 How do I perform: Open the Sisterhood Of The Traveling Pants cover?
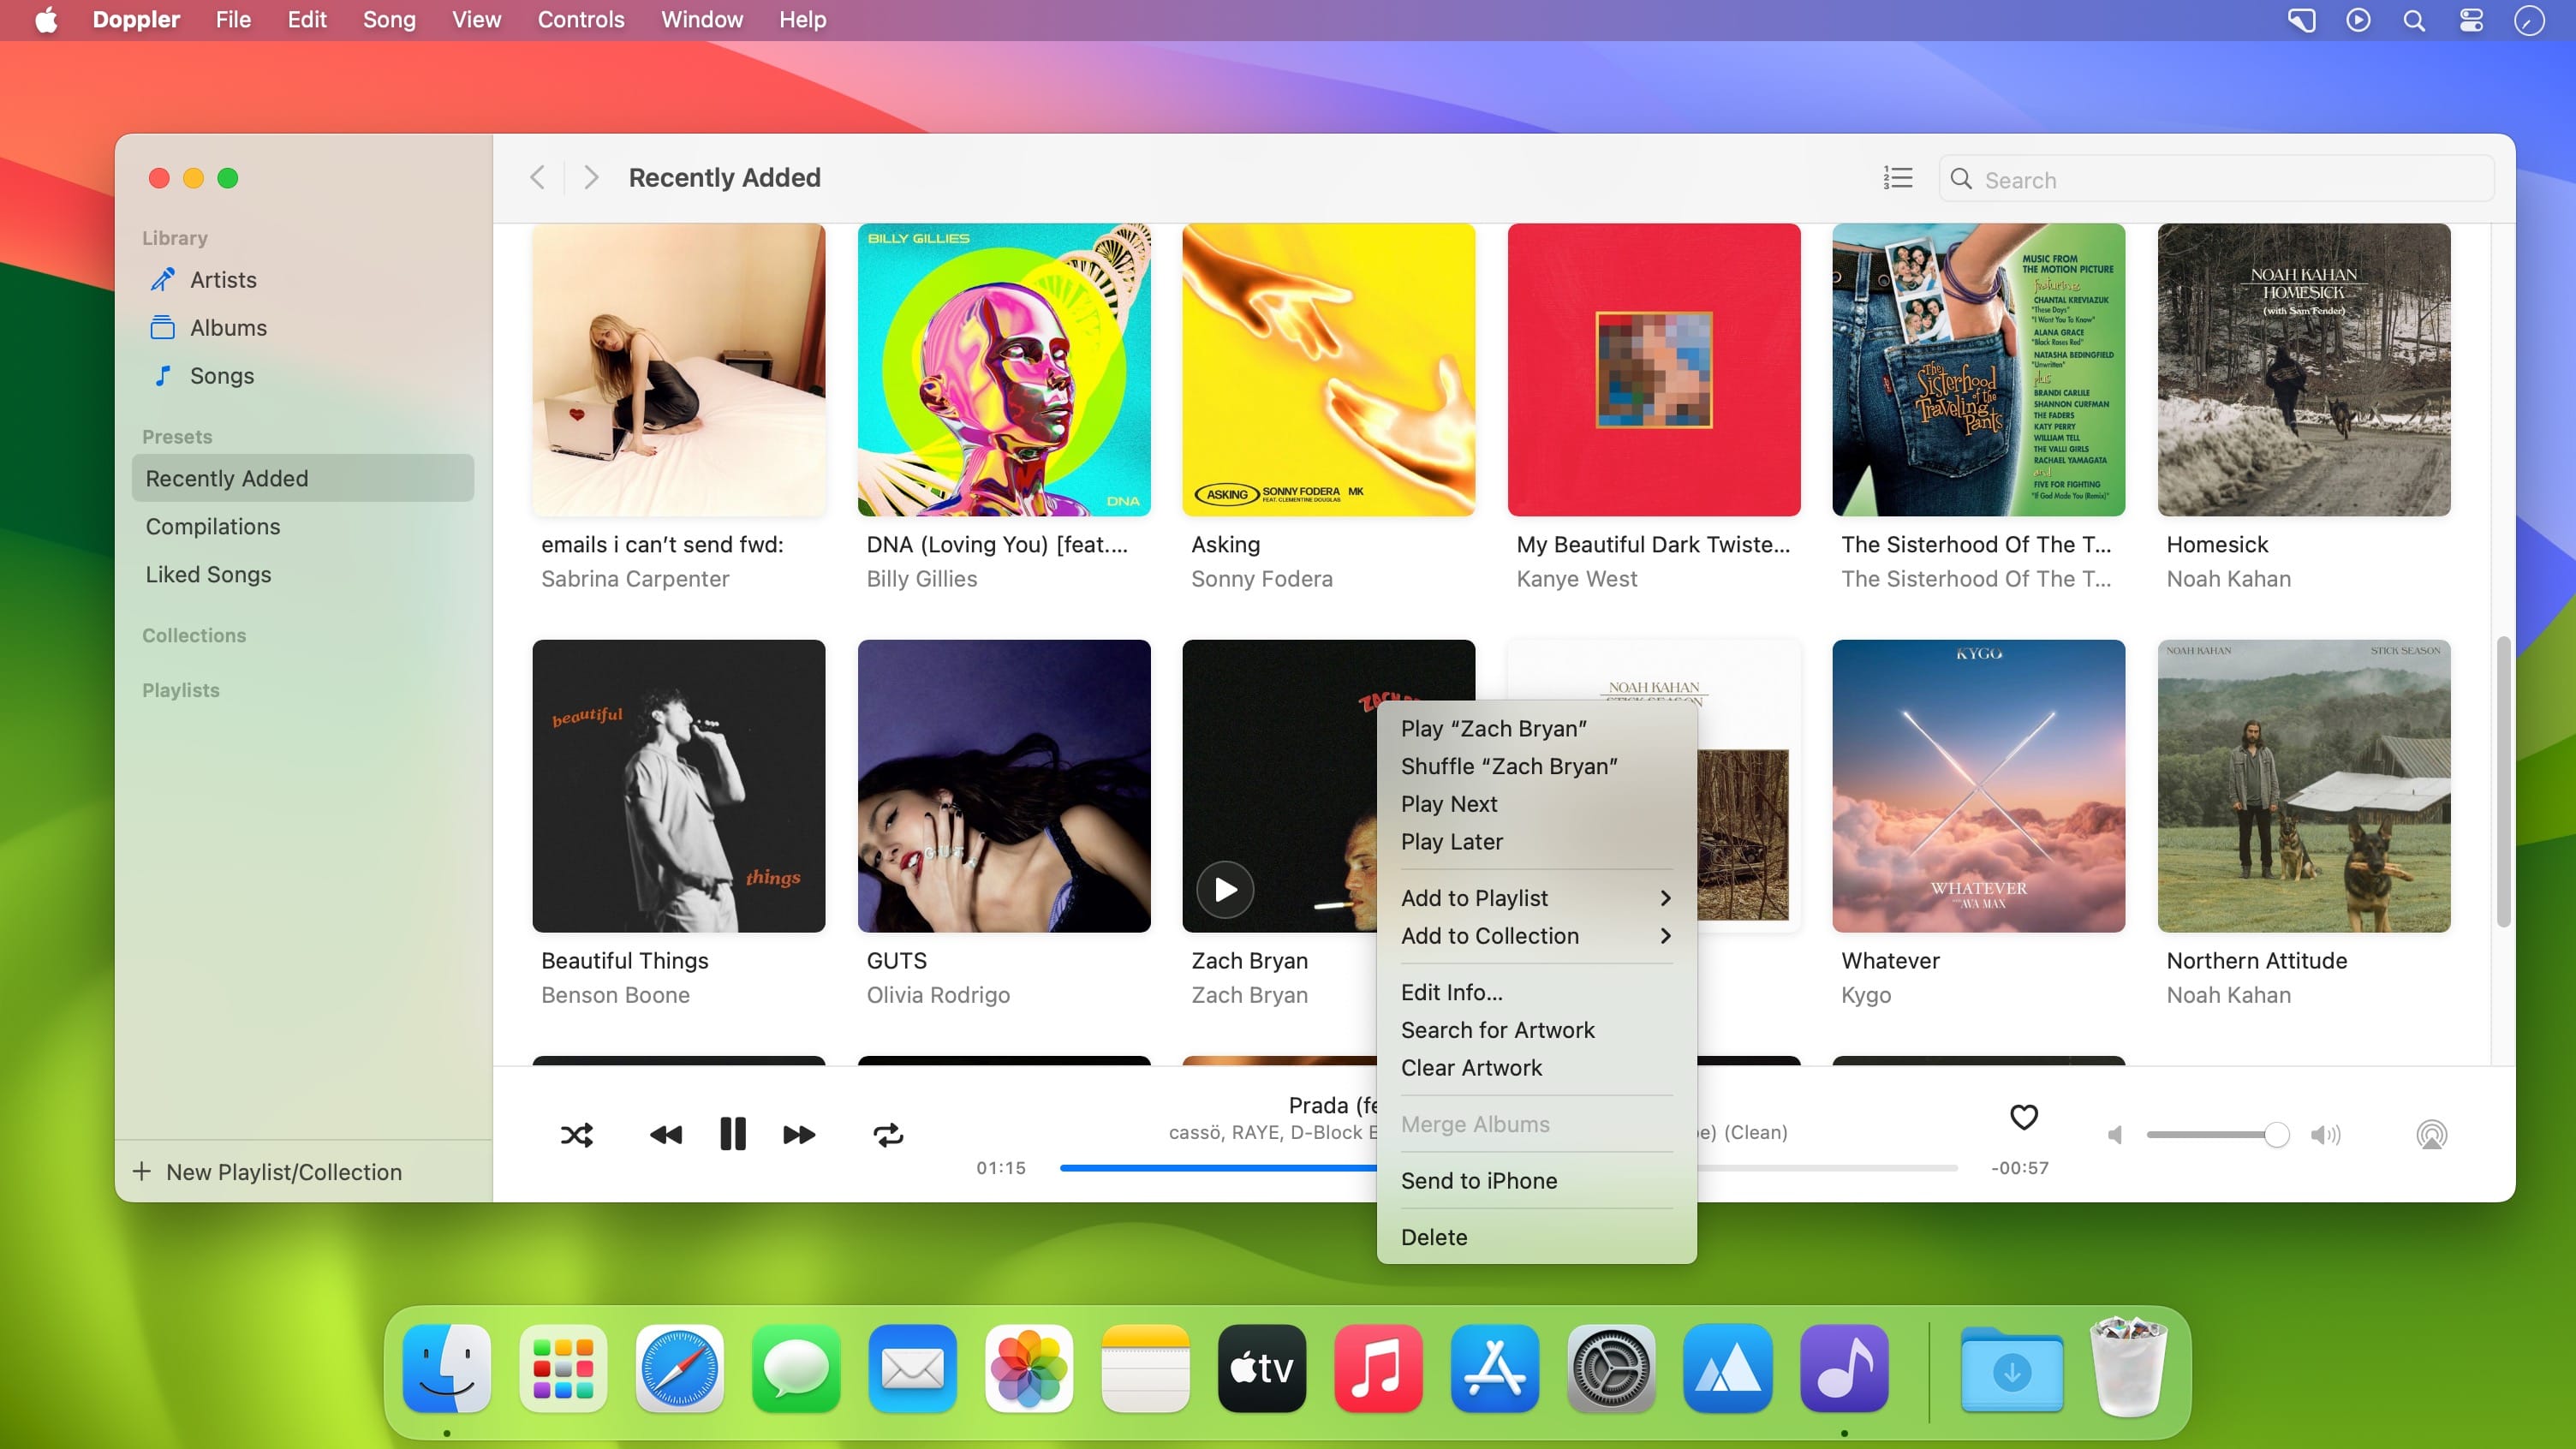click(x=1979, y=370)
